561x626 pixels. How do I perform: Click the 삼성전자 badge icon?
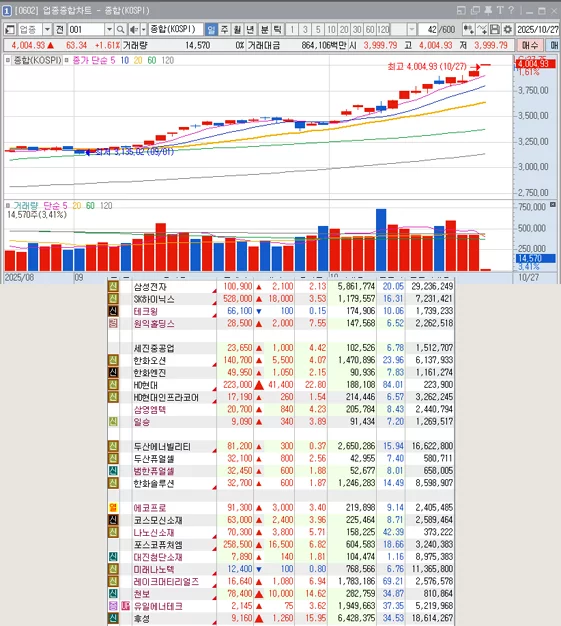click(113, 286)
